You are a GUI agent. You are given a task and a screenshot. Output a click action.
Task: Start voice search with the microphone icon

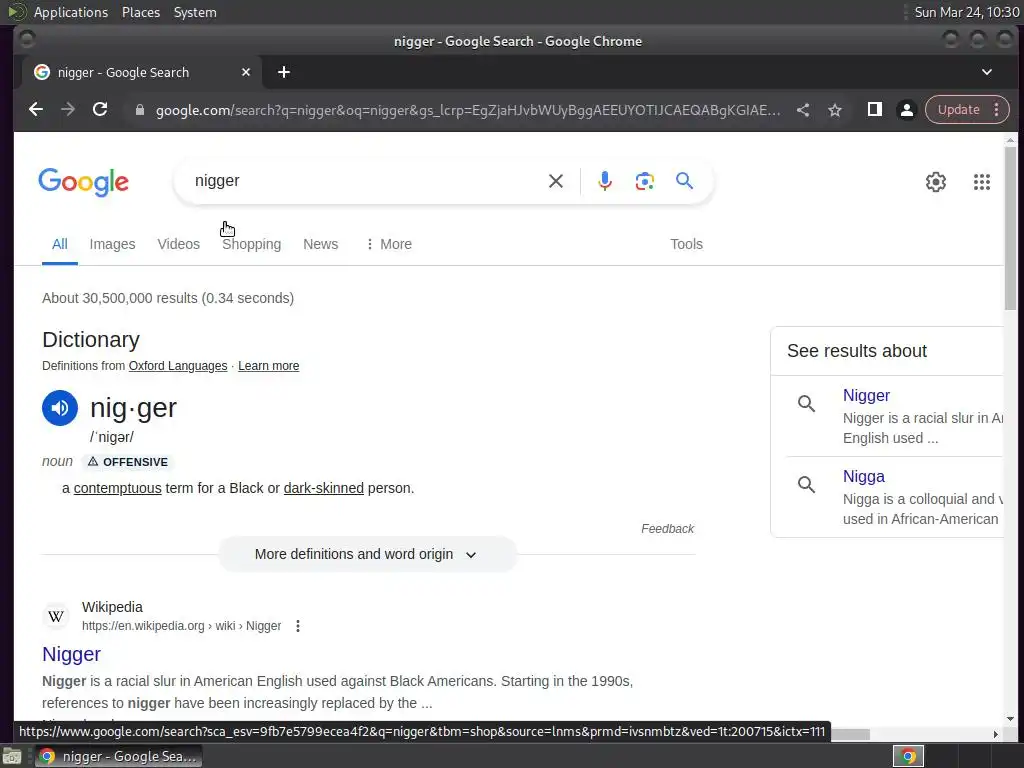click(x=605, y=181)
